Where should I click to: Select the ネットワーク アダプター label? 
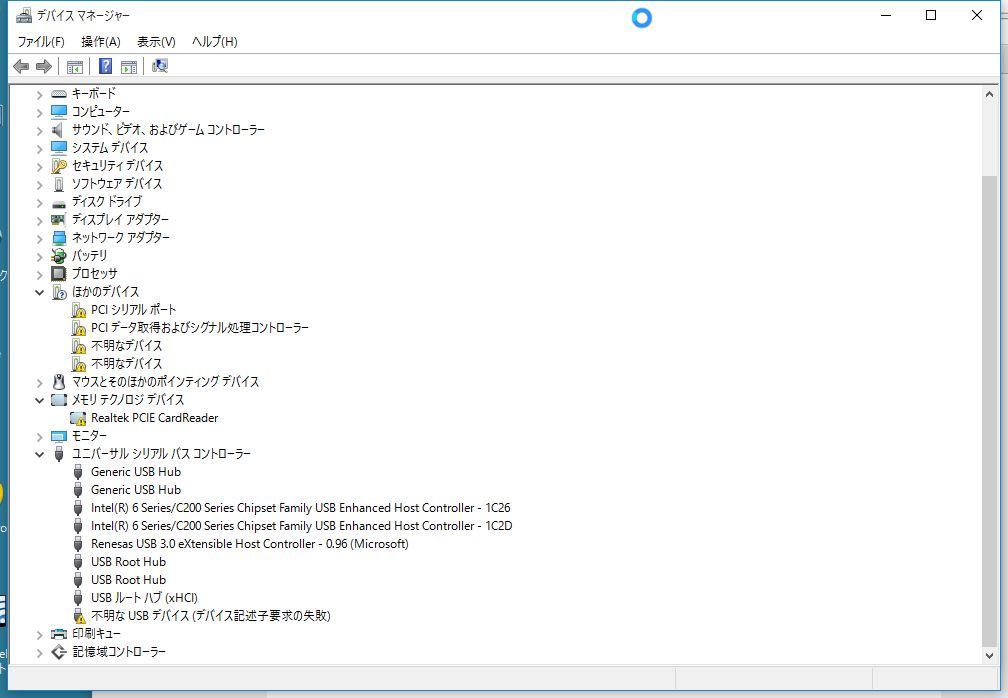coord(121,238)
